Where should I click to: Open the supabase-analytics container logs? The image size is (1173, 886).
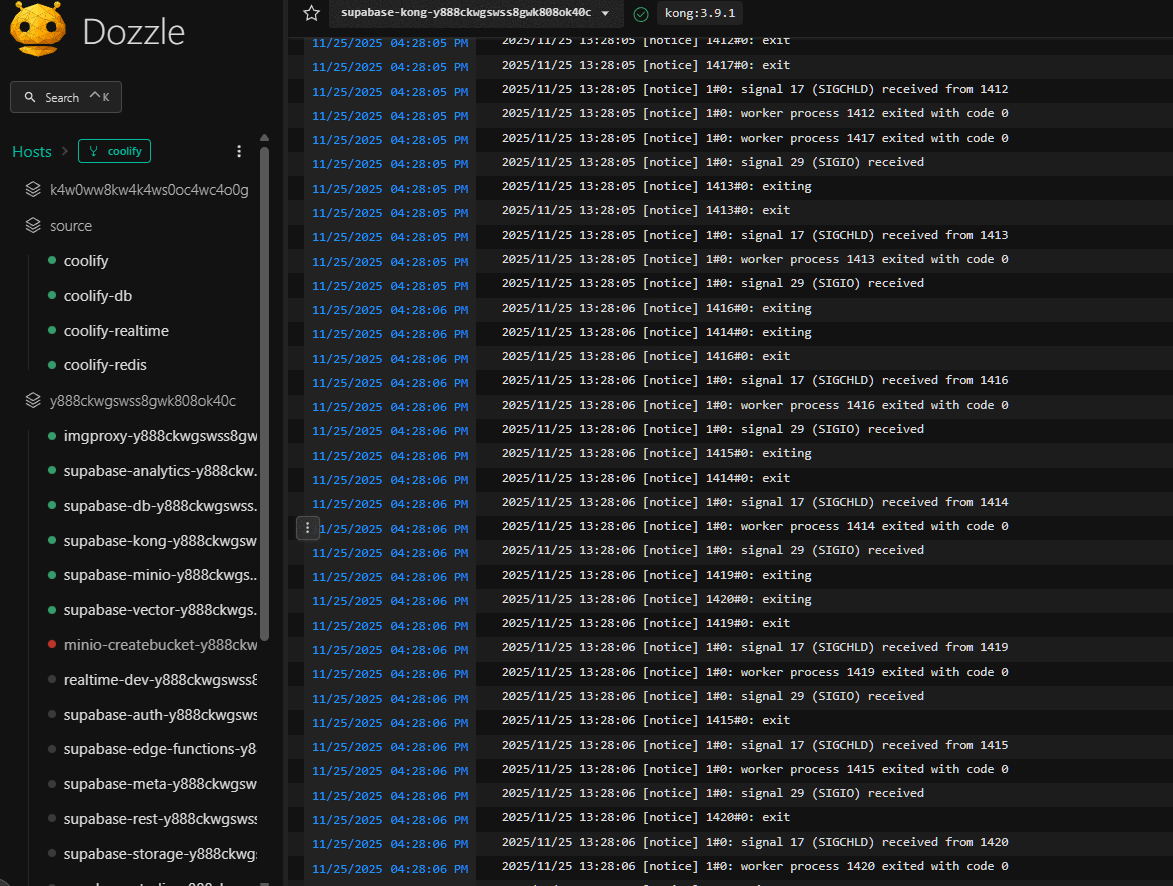[x=160, y=471]
